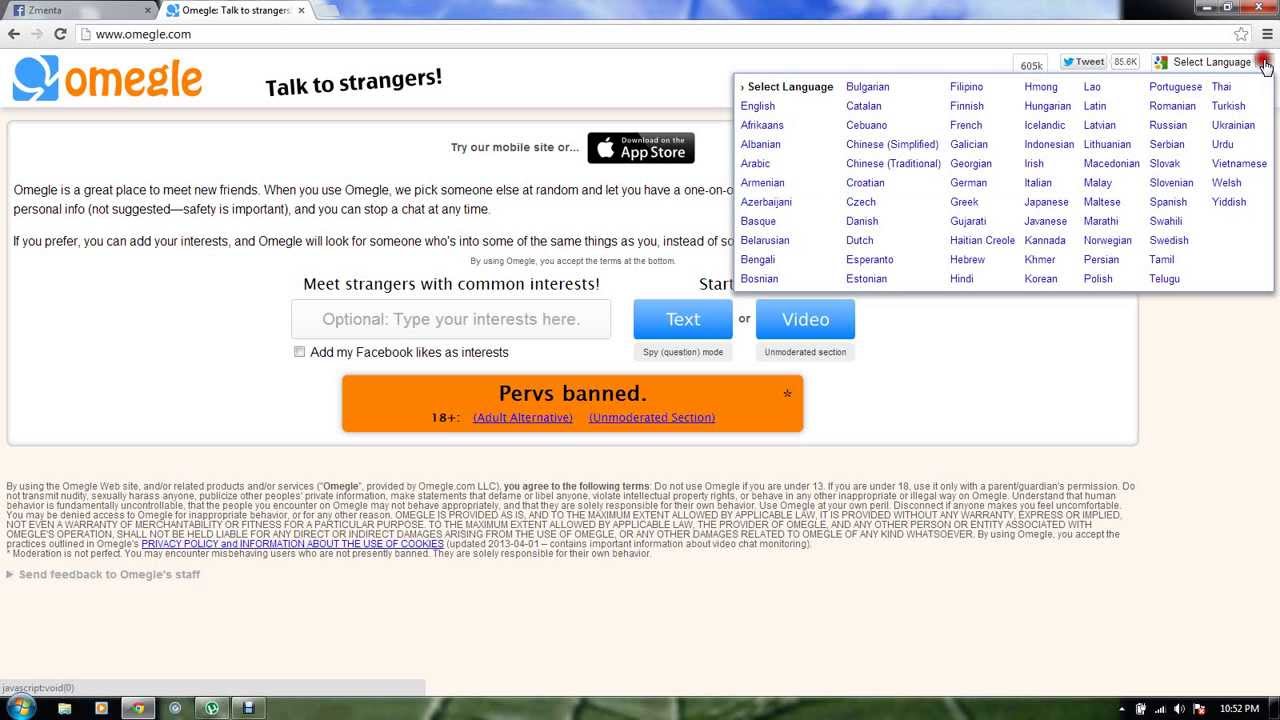
Task: Go back using the browser back arrow
Action: coord(14,34)
